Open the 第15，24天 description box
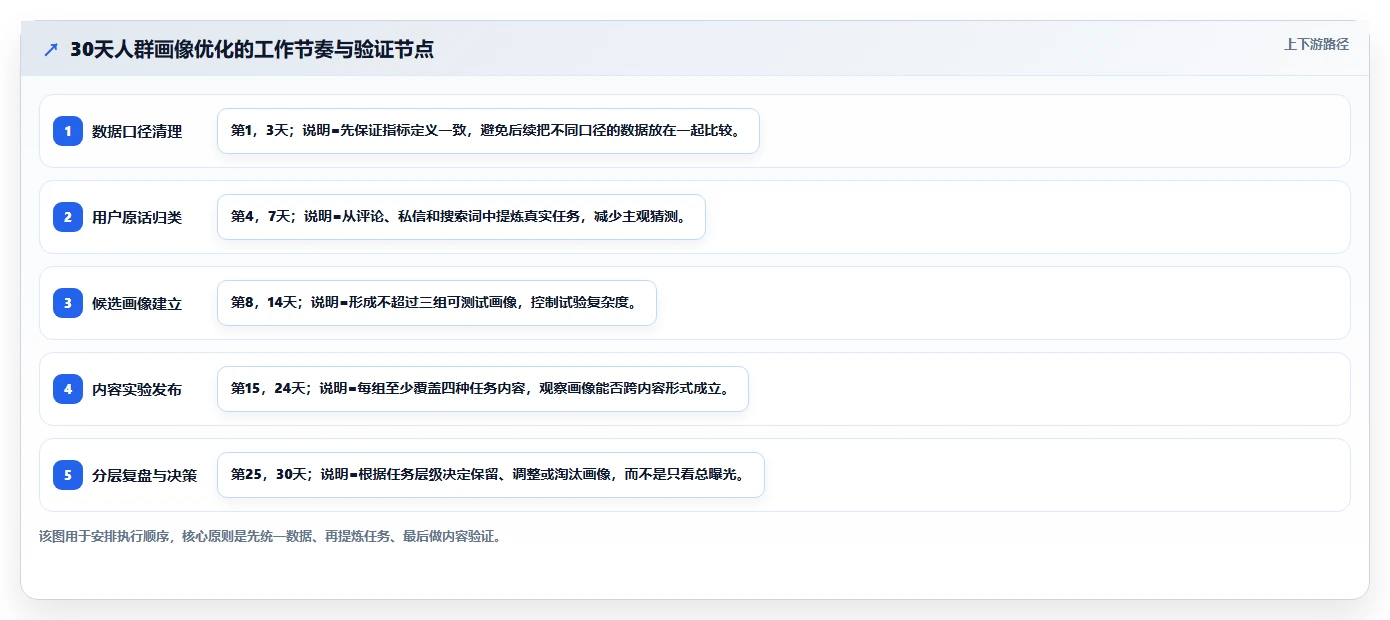 coord(483,389)
